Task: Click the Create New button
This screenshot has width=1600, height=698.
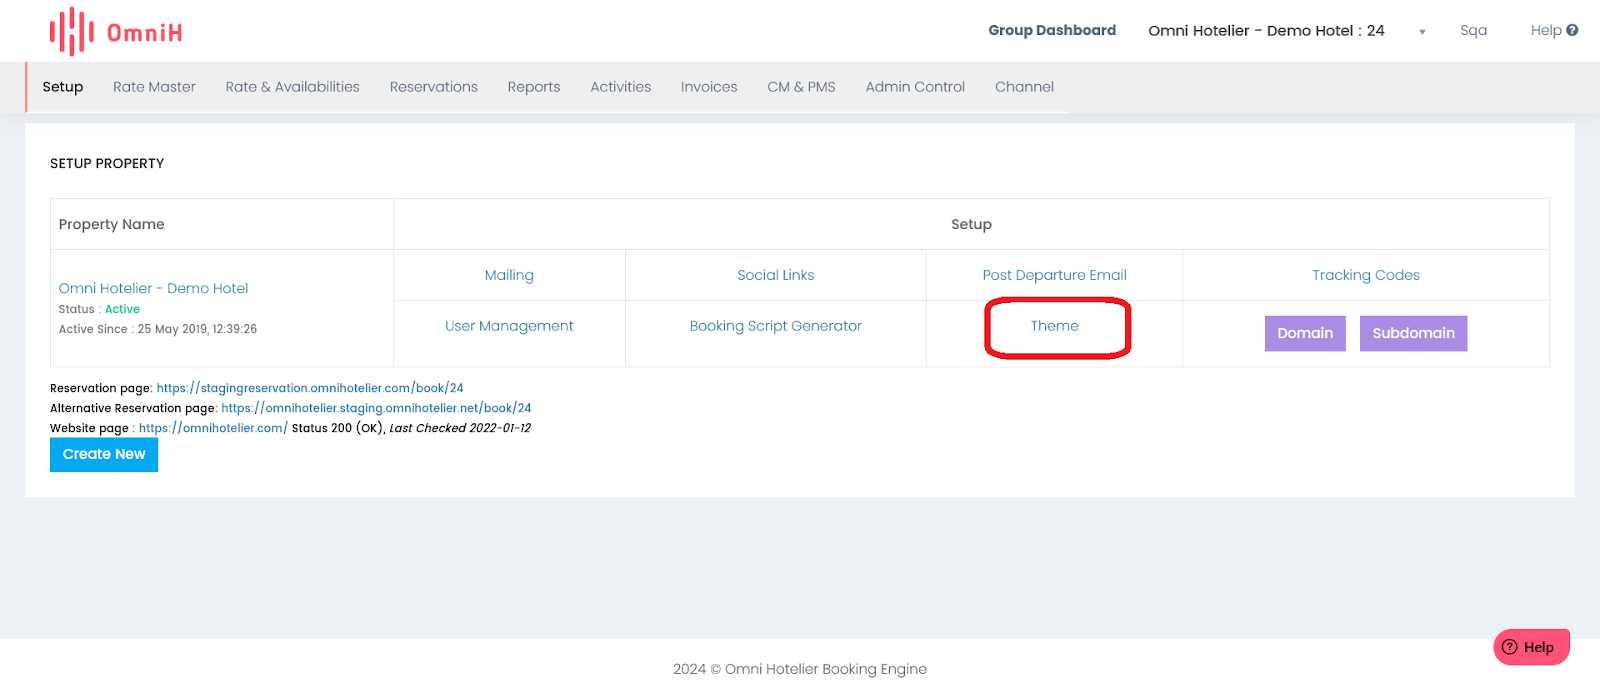Action: click(x=104, y=454)
